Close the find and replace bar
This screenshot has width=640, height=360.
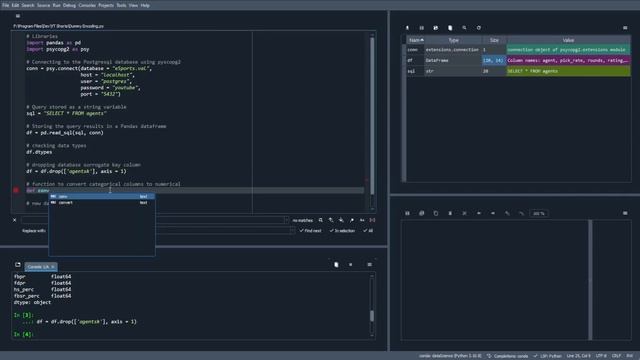coord(15,220)
